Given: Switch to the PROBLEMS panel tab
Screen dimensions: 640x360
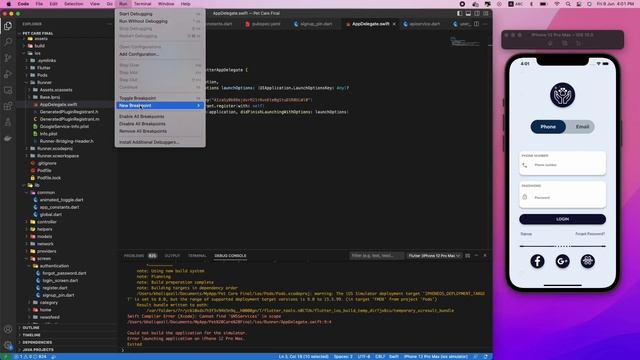Looking at the screenshot, I should 134,256.
